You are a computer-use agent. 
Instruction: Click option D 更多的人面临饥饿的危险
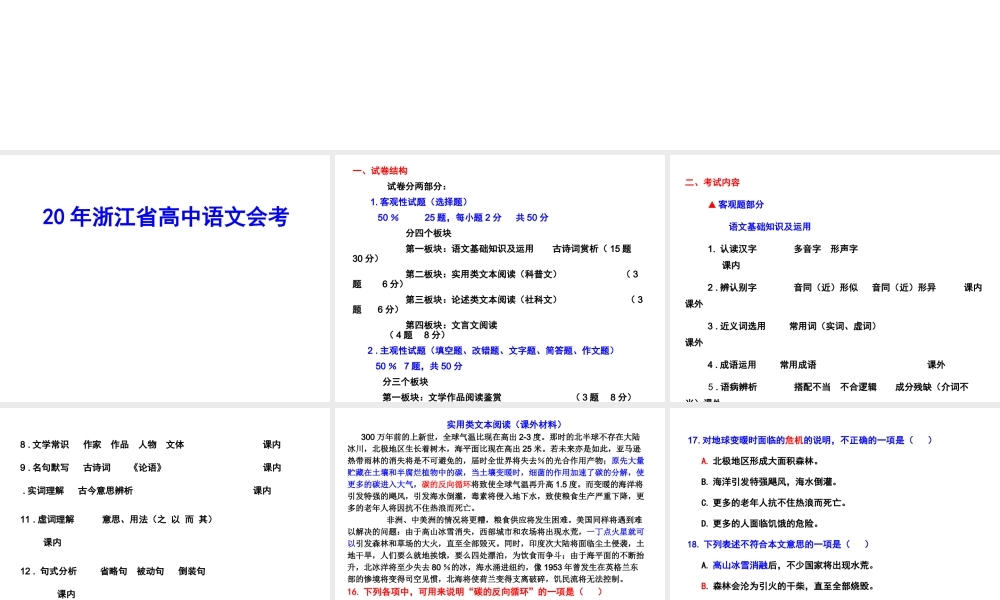tap(759, 523)
